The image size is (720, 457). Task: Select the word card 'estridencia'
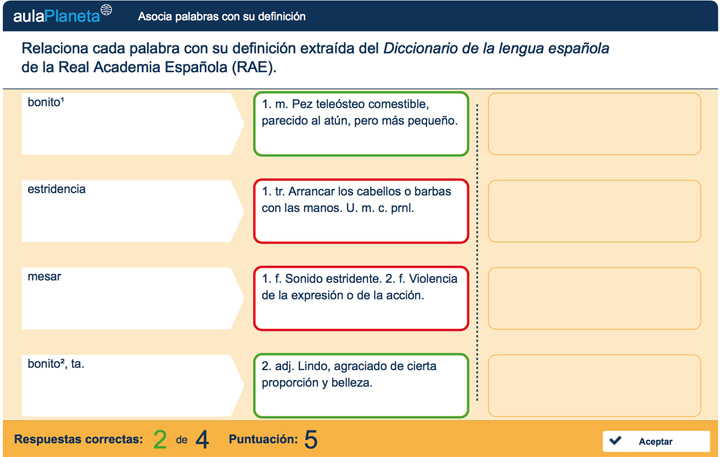click(130, 211)
